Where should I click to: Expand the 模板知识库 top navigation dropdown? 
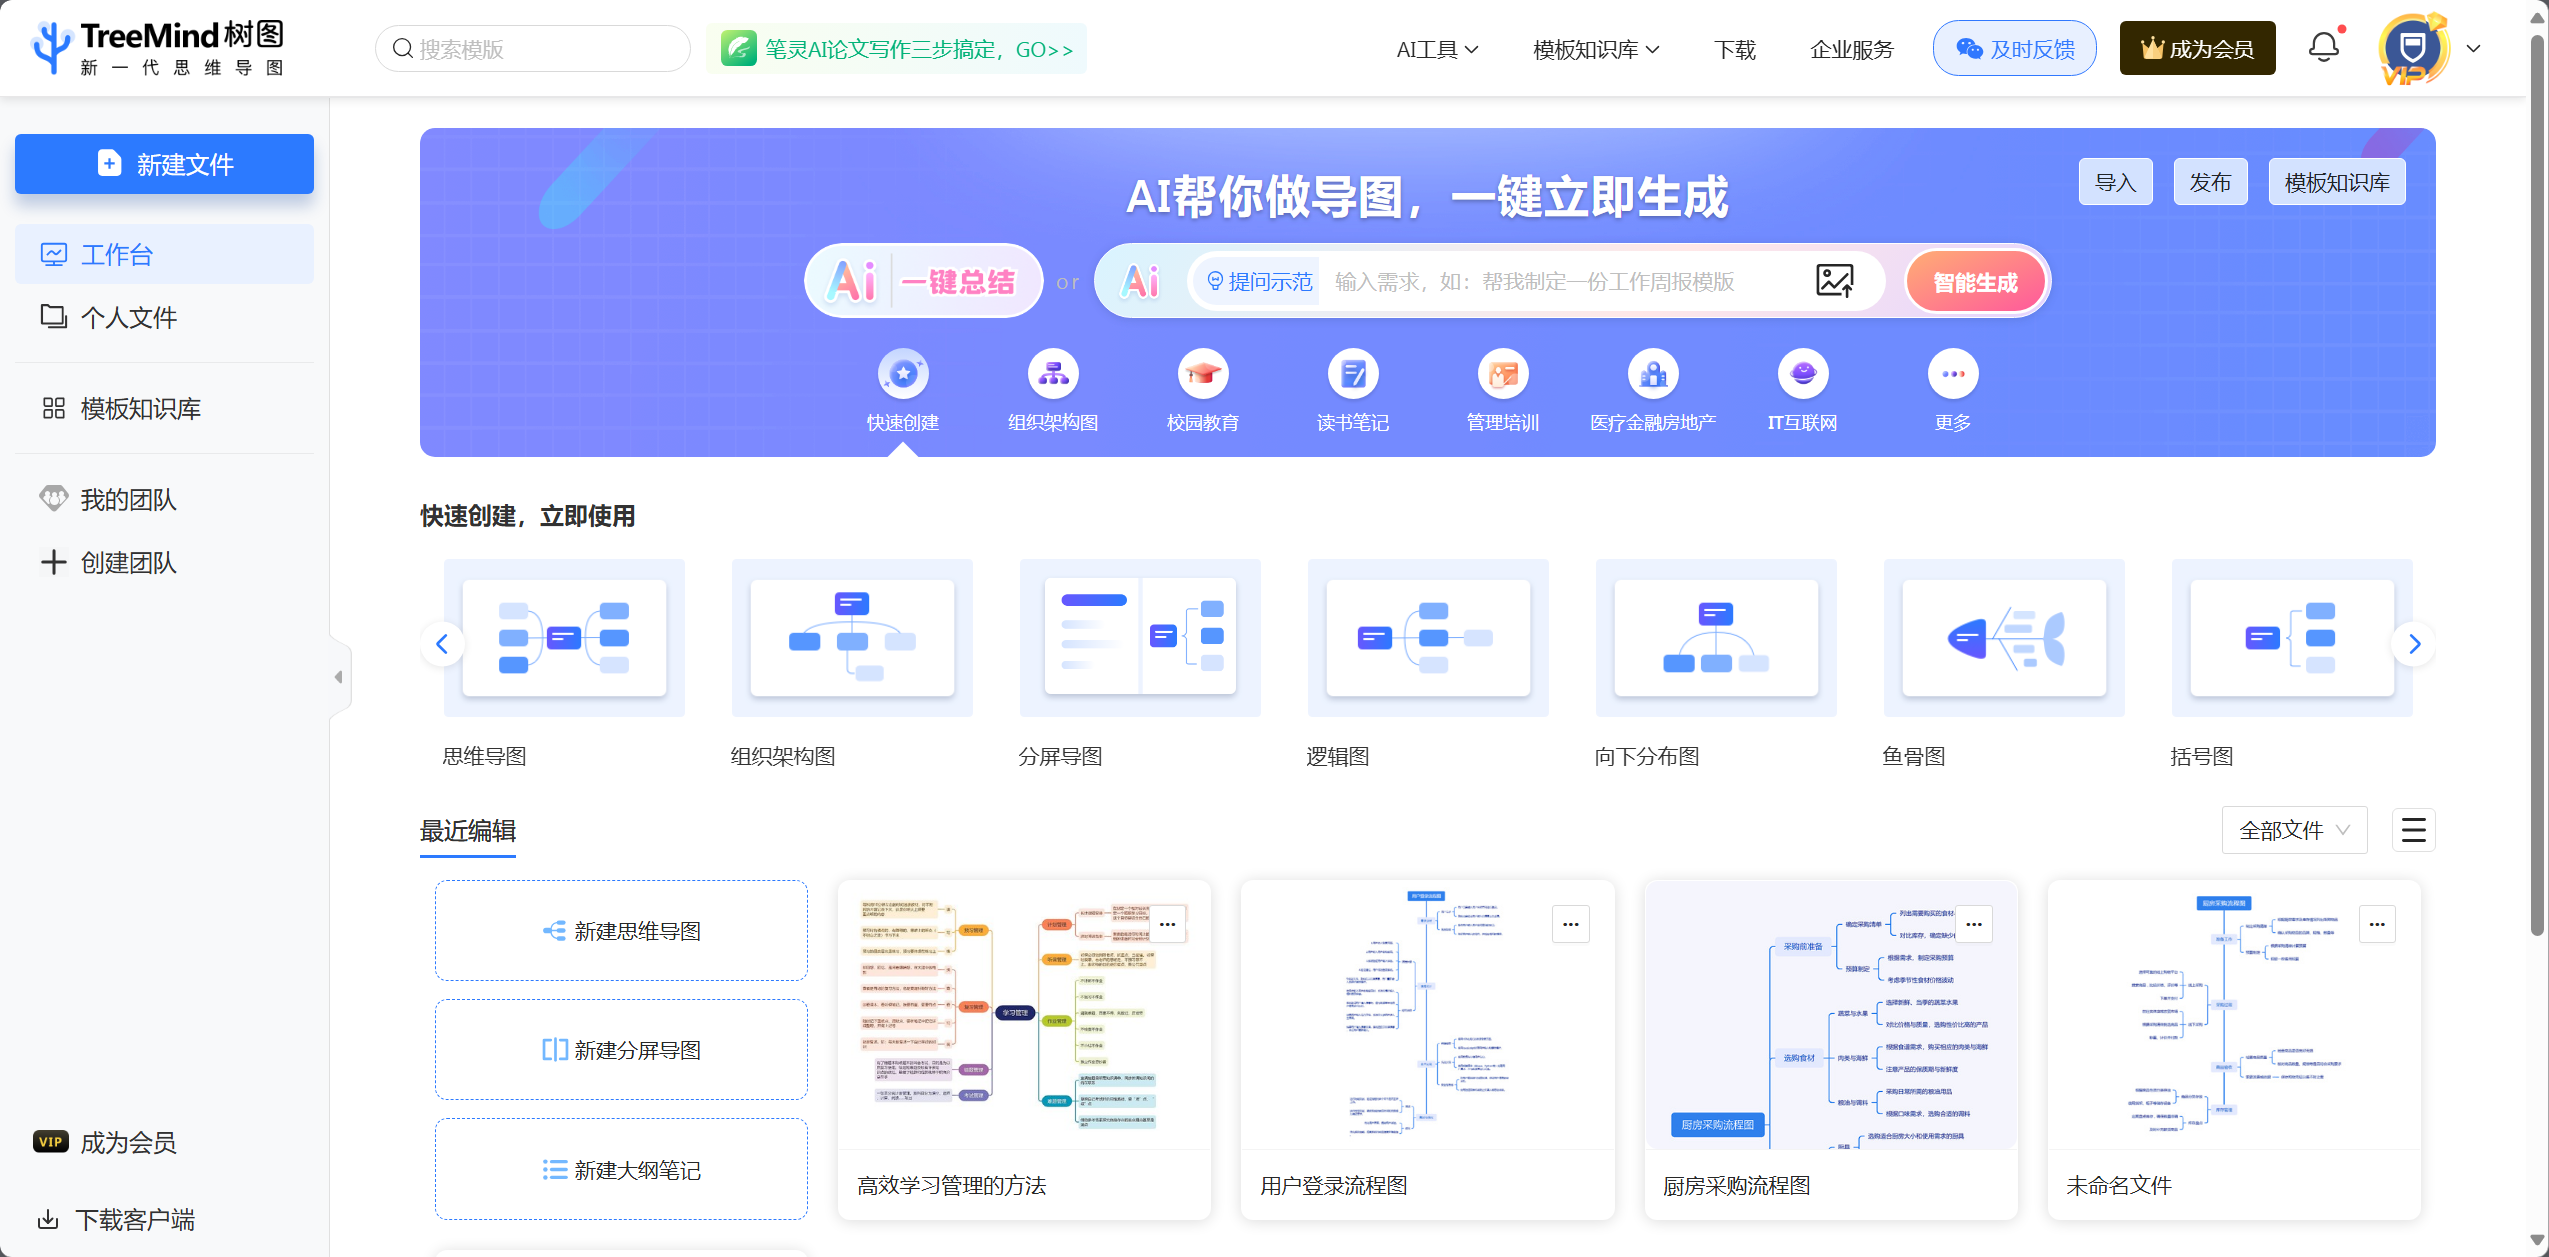(x=1595, y=49)
